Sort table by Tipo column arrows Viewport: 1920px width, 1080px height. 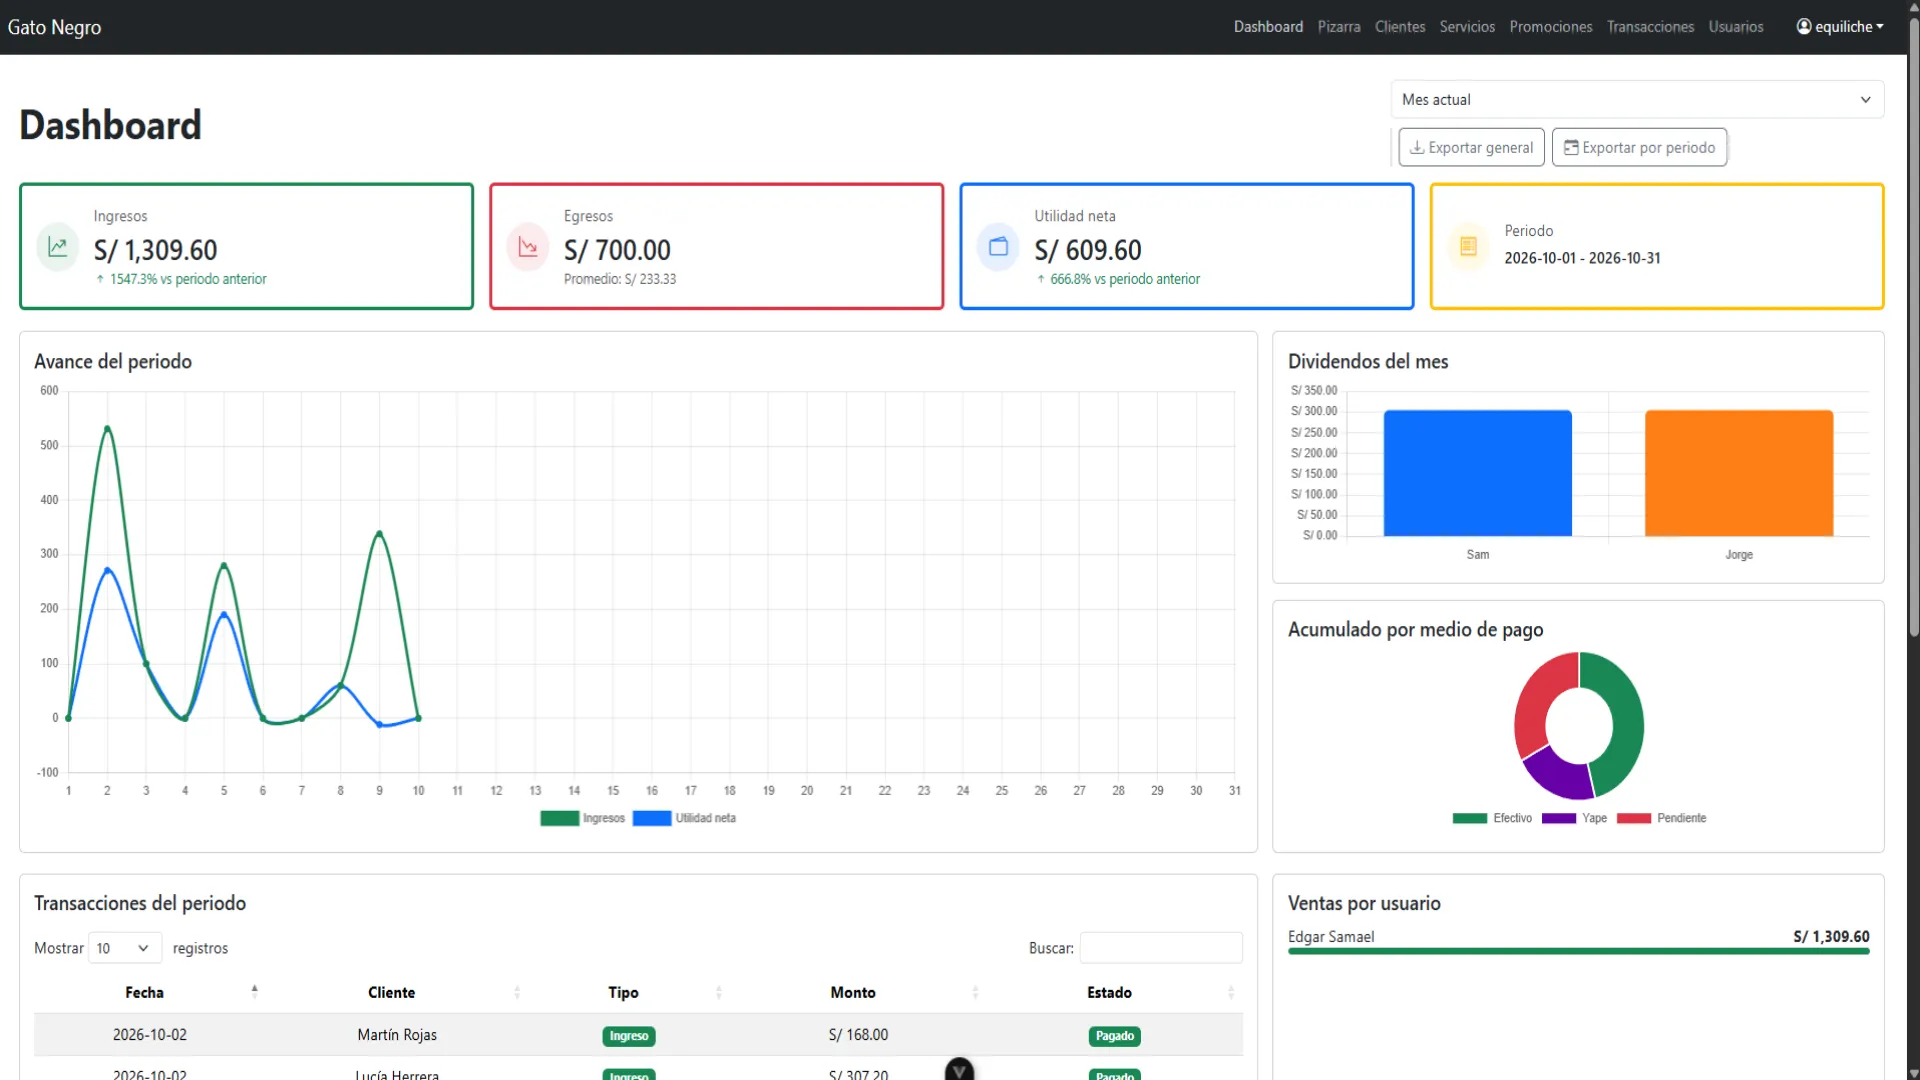[719, 992]
